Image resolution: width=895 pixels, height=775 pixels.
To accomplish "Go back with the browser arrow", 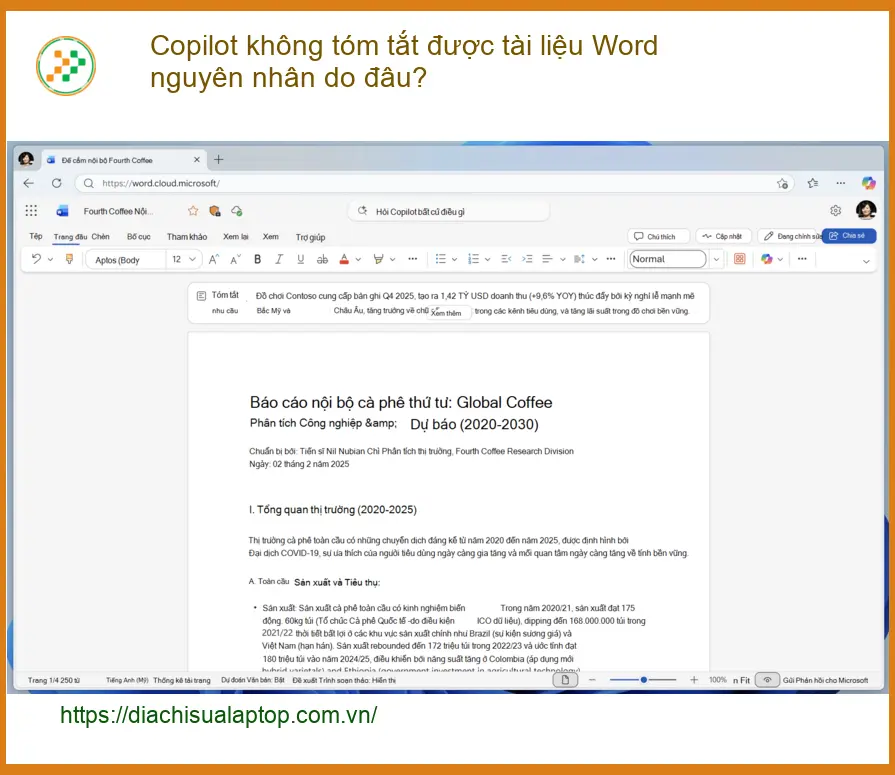I will click(29, 183).
